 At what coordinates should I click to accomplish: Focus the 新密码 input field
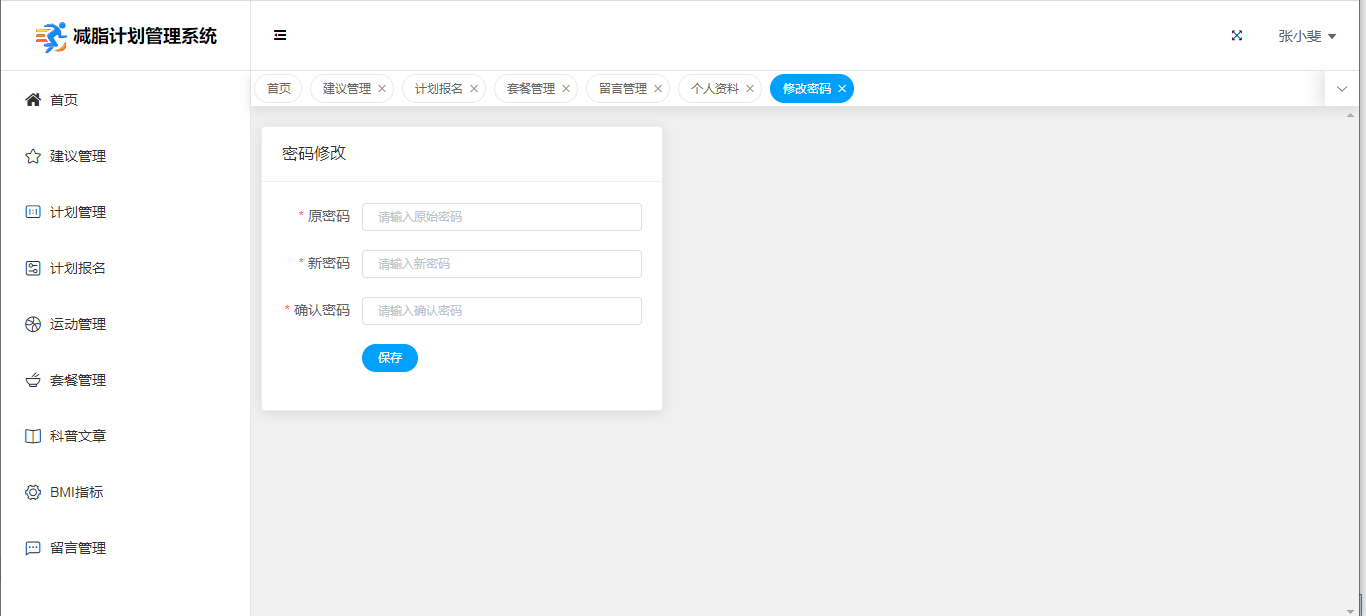click(x=502, y=264)
